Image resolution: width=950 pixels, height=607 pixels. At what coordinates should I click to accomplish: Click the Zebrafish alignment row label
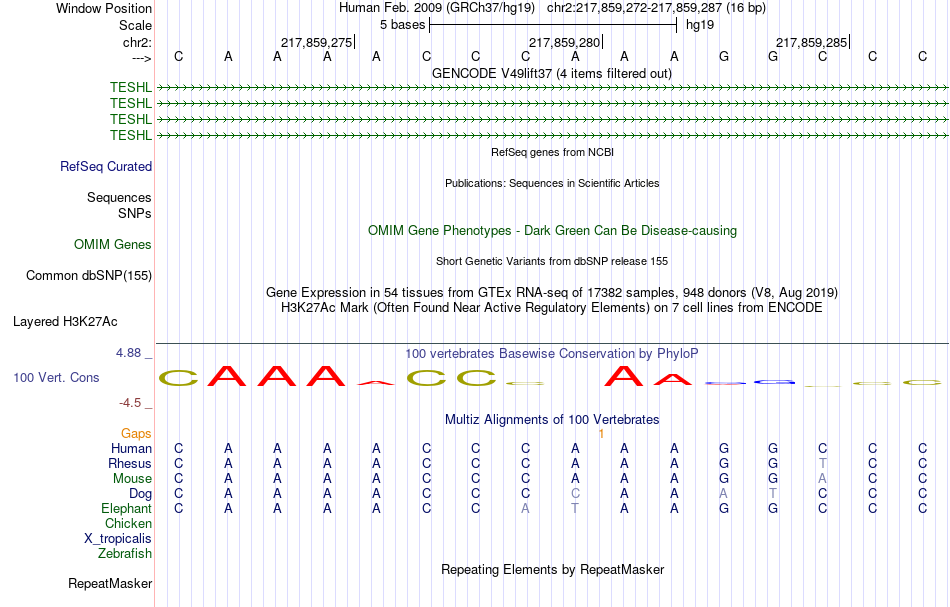pyautogui.click(x=125, y=553)
